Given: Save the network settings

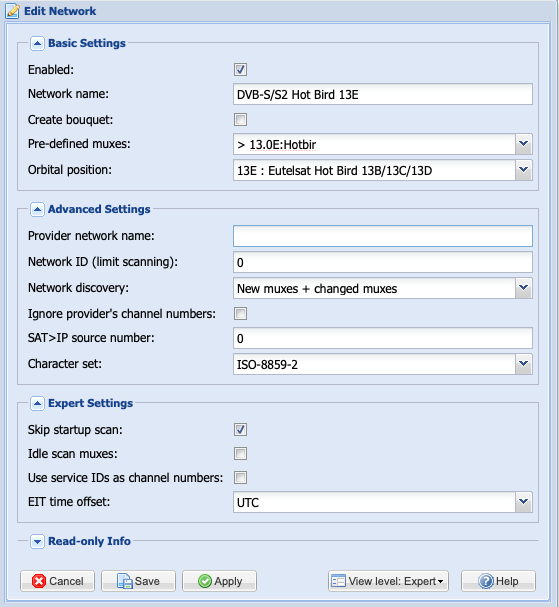Looking at the screenshot, I should (x=139, y=581).
